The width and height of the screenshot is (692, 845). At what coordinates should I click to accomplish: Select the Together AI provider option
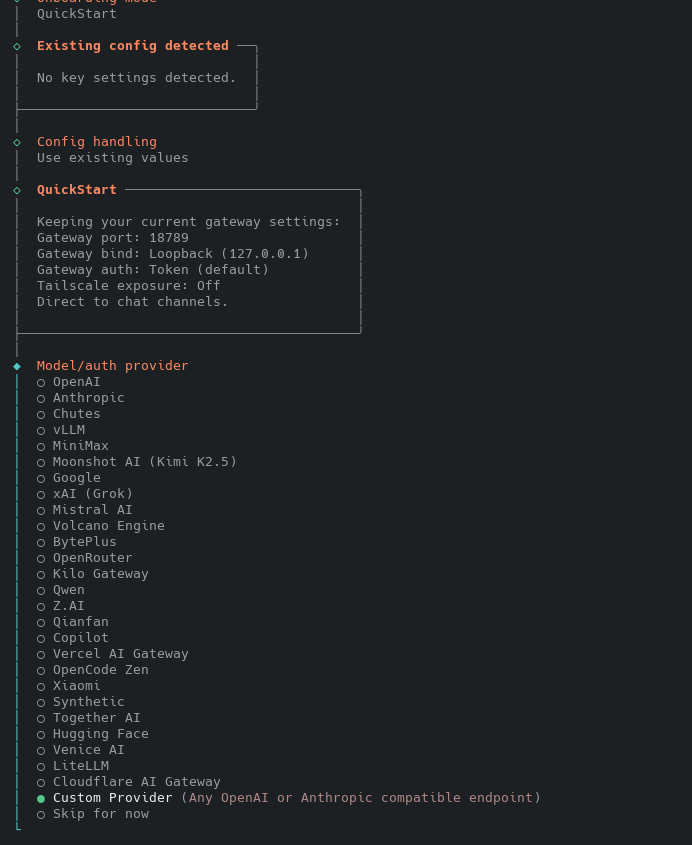click(96, 718)
